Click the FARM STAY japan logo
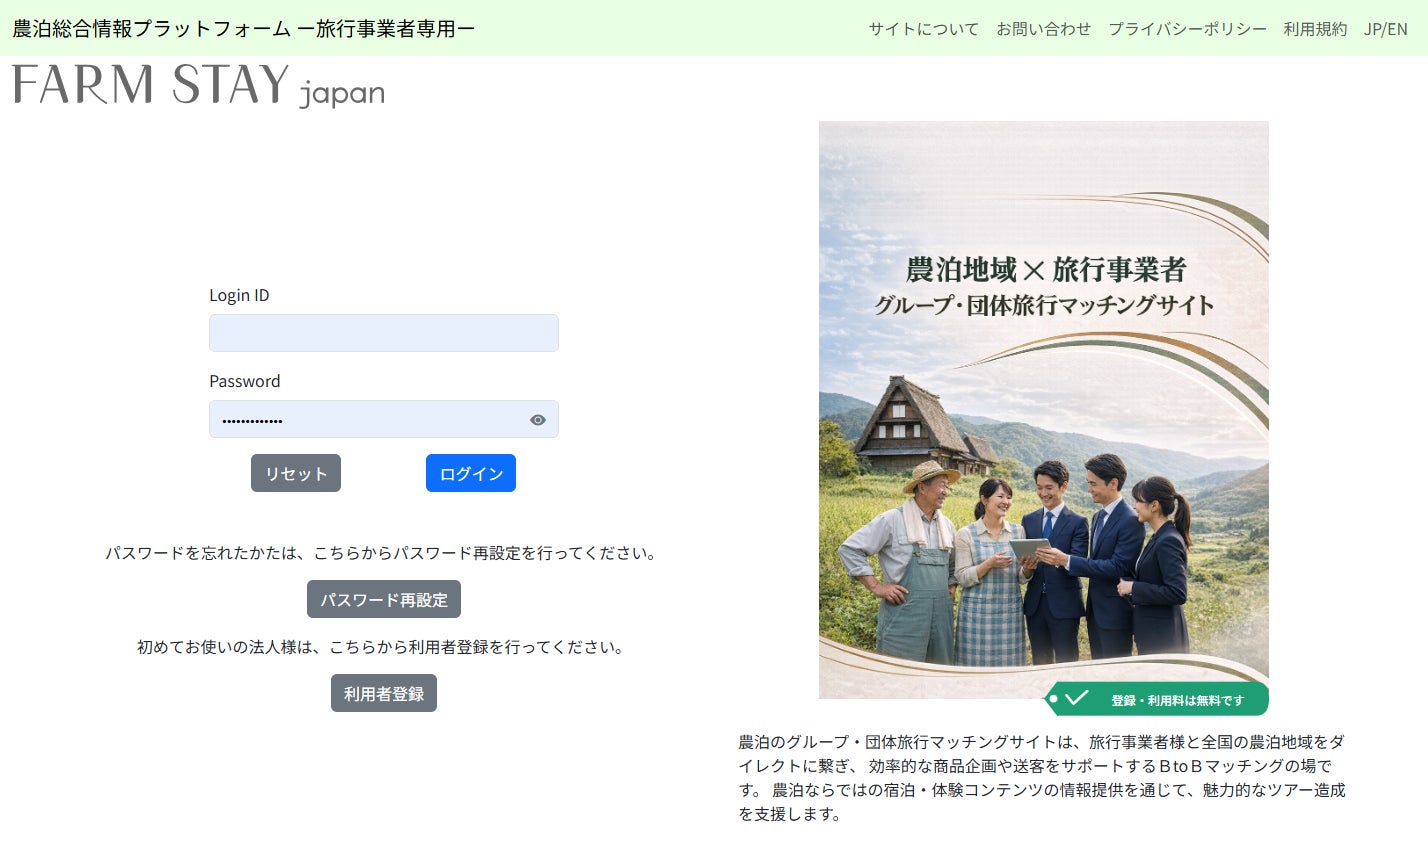This screenshot has height=850, width=1428. [x=196, y=90]
